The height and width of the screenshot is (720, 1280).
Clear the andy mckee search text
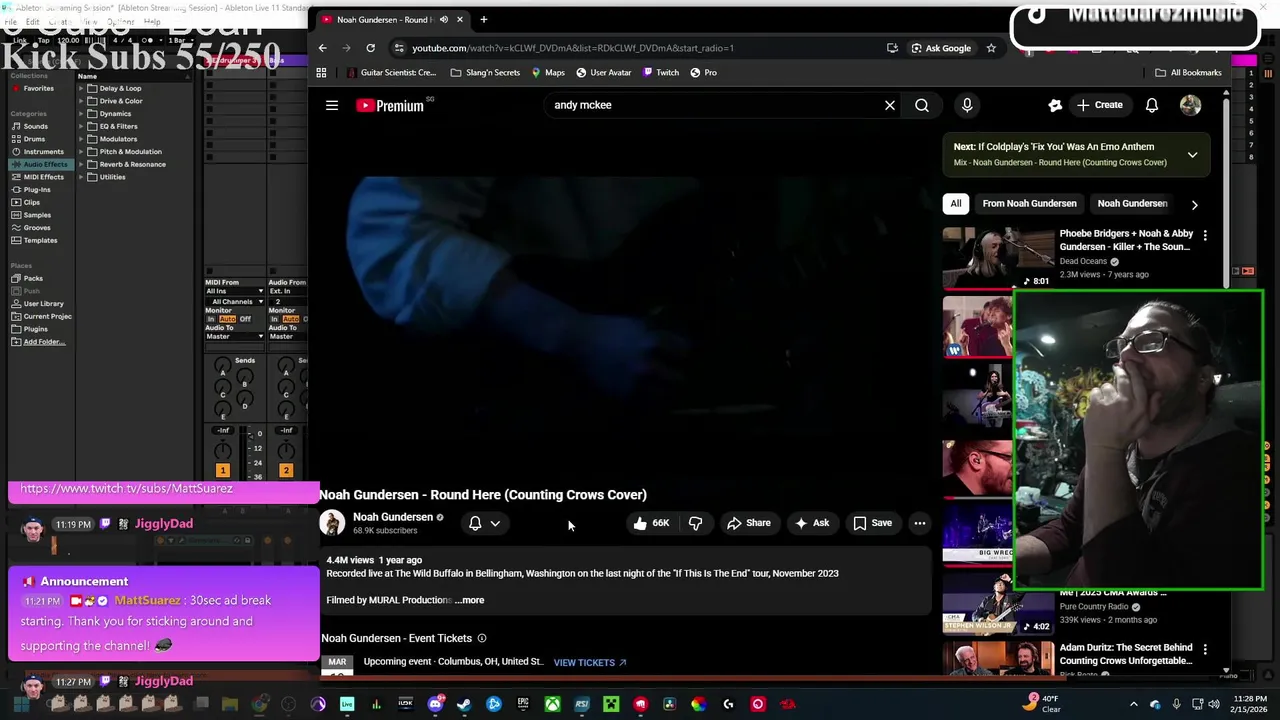tap(889, 105)
